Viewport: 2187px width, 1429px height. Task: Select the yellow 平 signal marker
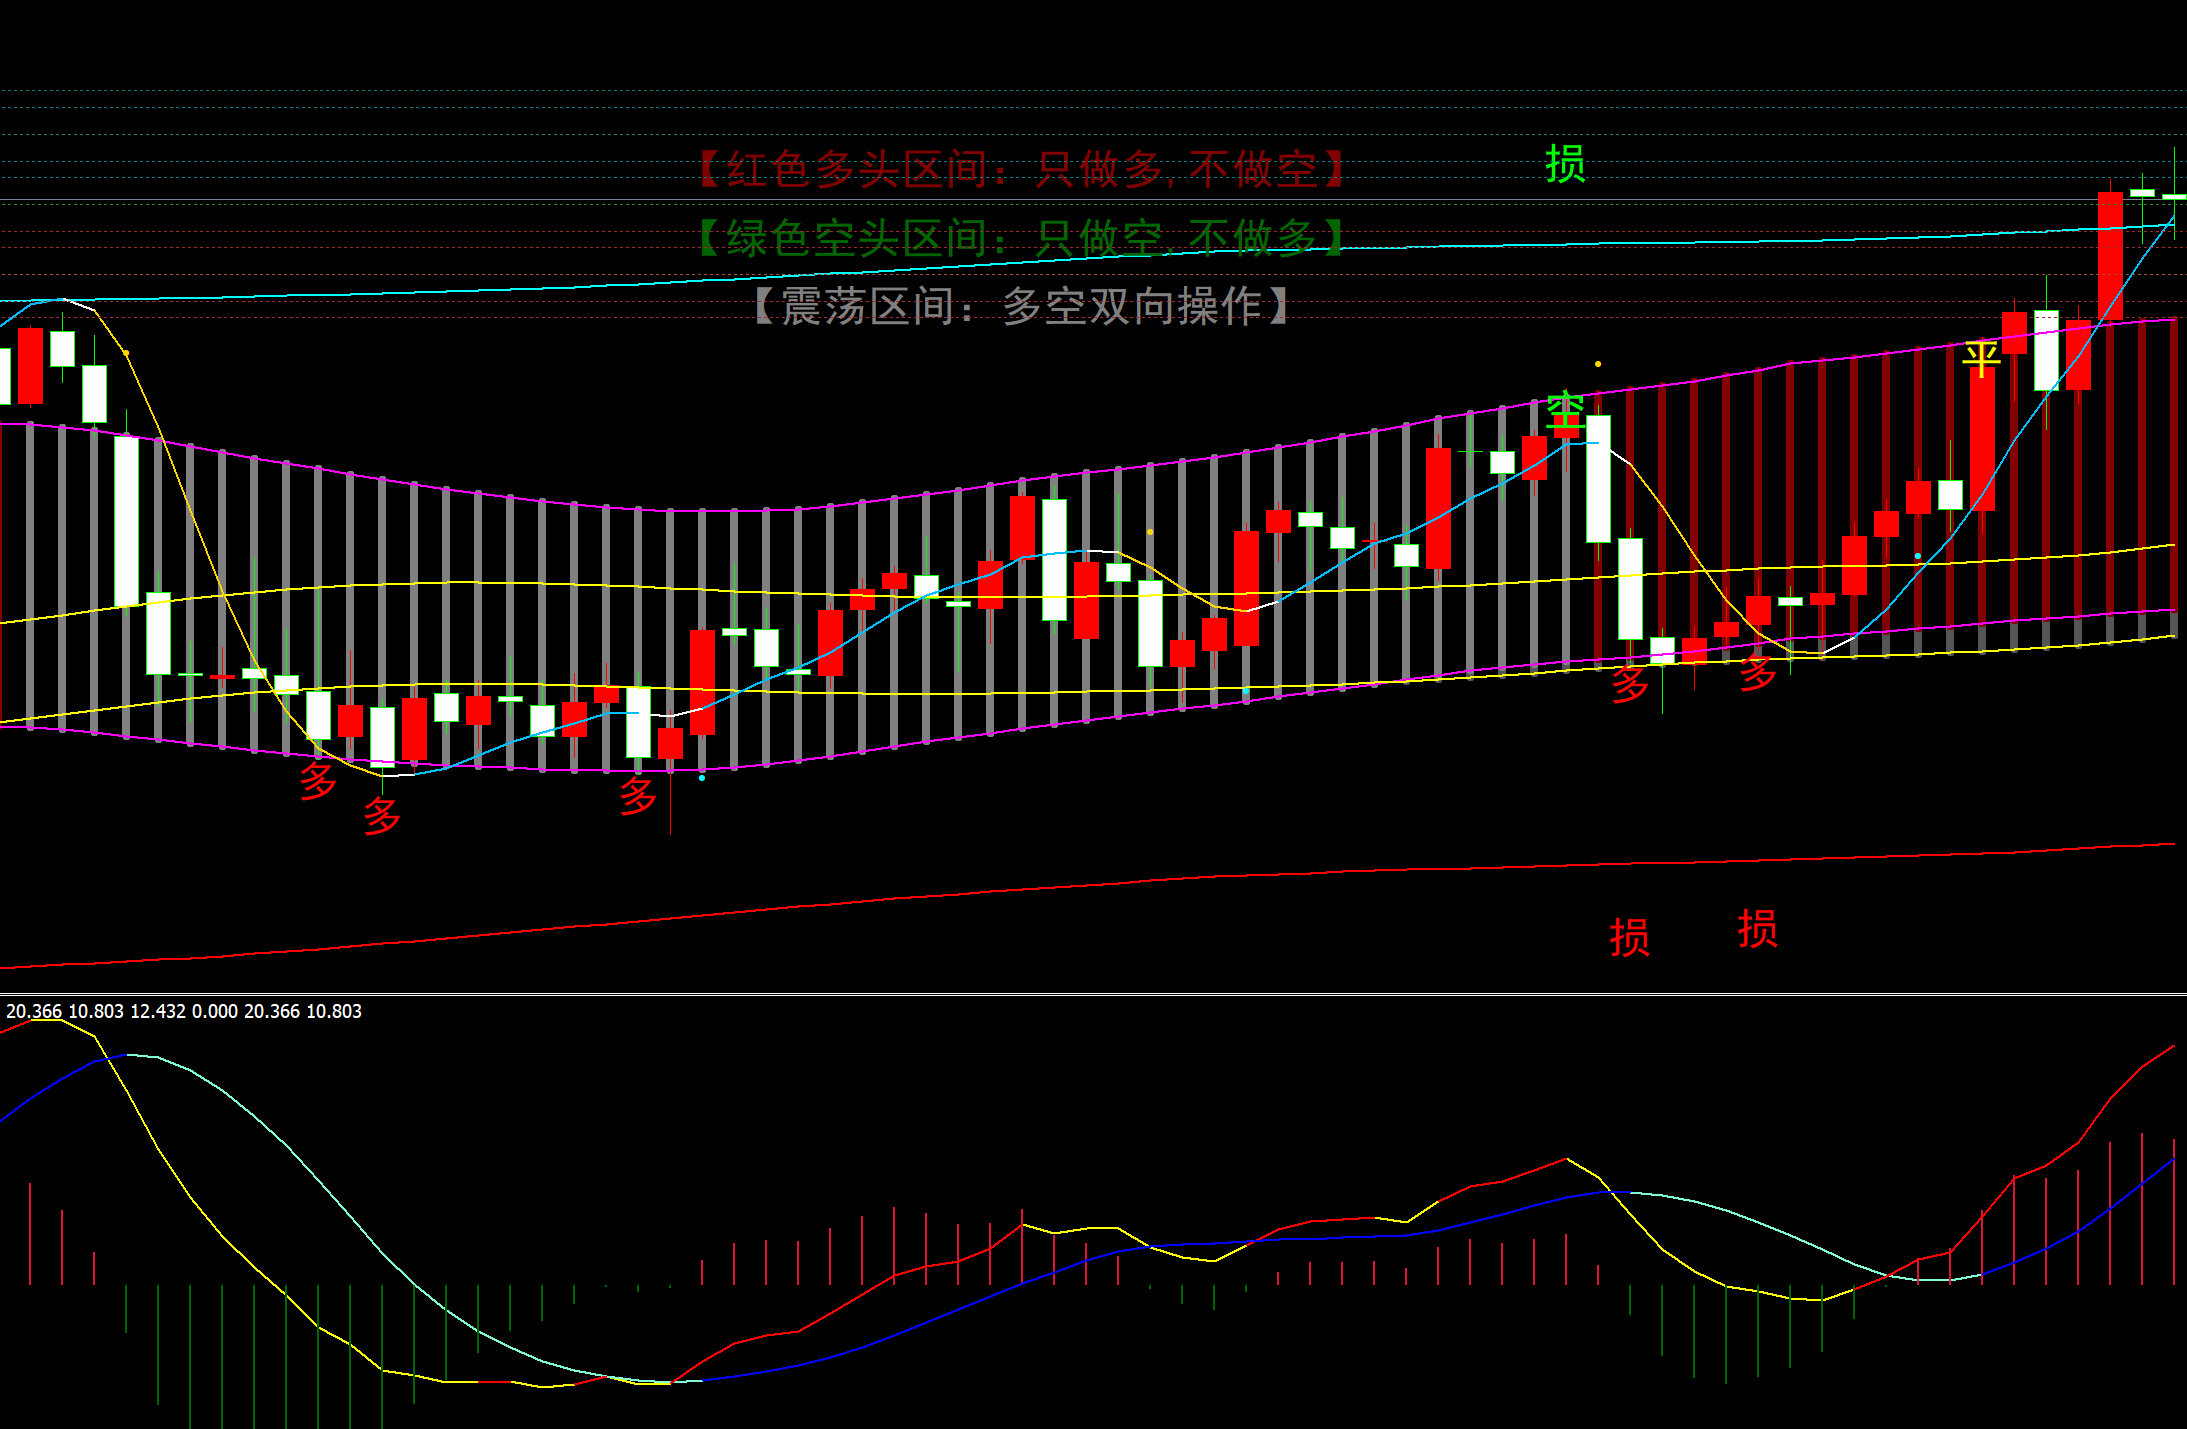[1981, 358]
